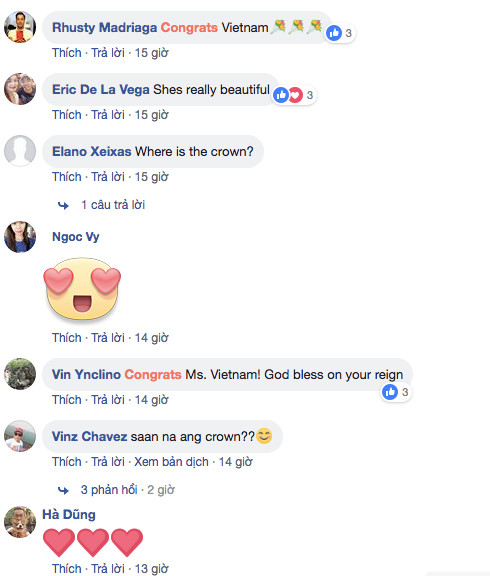The width and height of the screenshot is (490, 576).
Task: Click the heart-eyes emoji sticker by Ngoc Vy
Action: point(82,288)
